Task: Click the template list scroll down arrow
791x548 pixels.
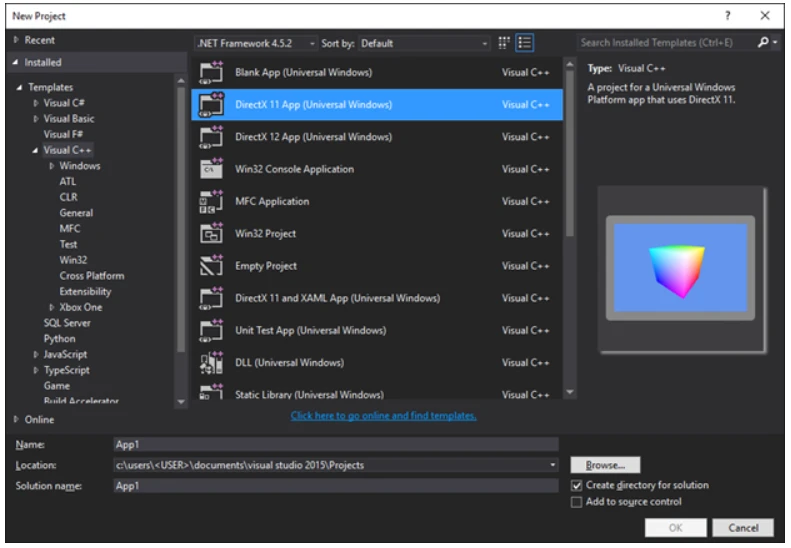Action: pos(570,392)
